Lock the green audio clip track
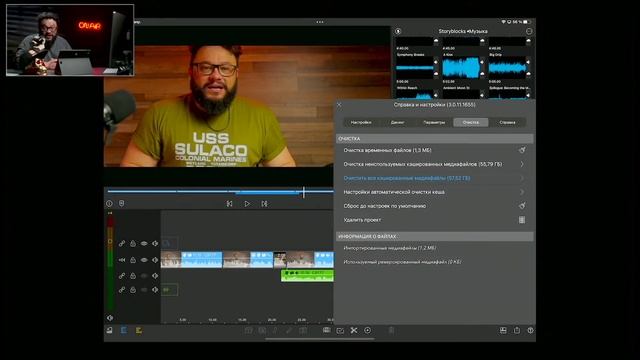 [133, 276]
